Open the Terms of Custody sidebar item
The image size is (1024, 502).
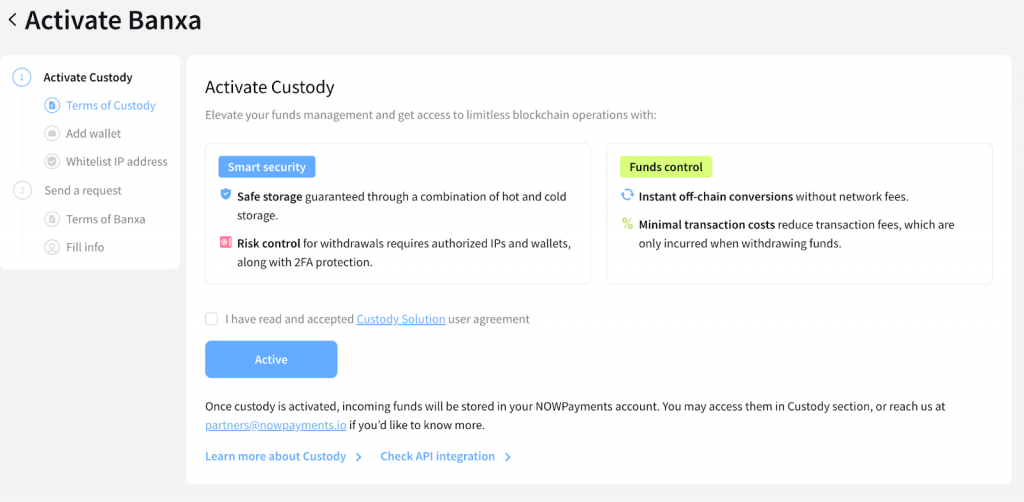click(x=110, y=105)
